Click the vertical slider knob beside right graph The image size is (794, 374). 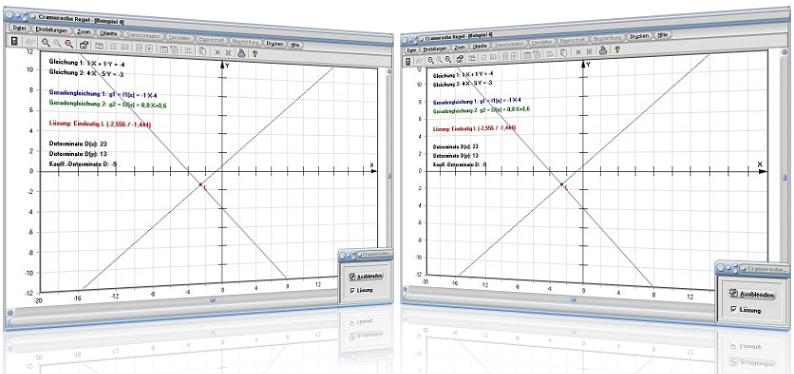pos(784,178)
